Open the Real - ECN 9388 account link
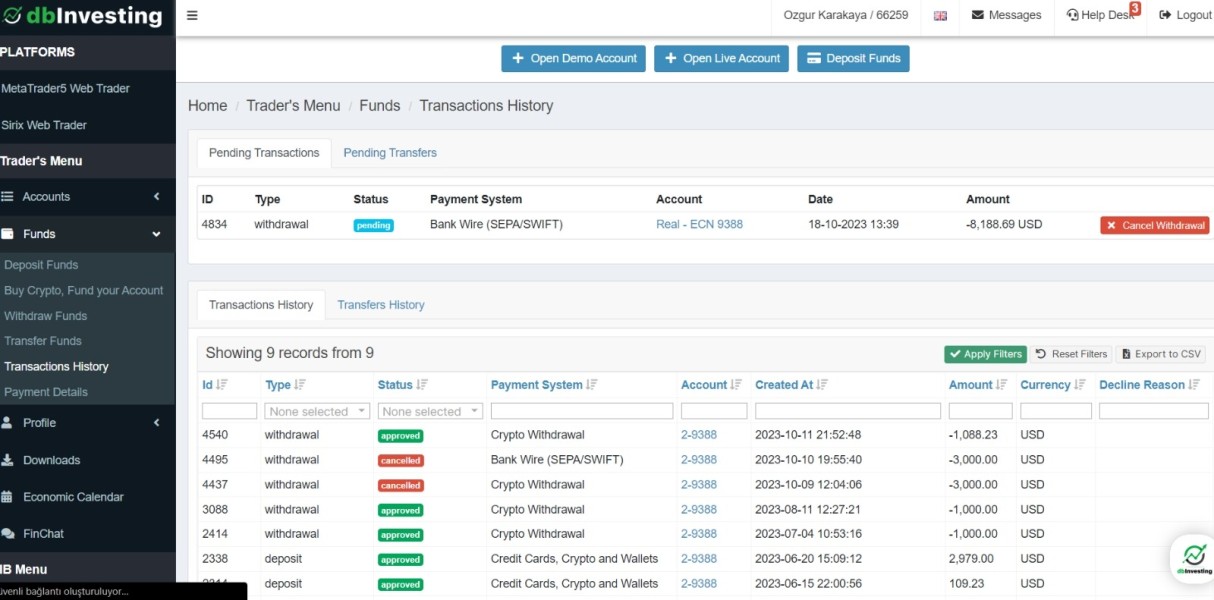Viewport: 1214px width, 600px height. pyautogui.click(x=699, y=225)
